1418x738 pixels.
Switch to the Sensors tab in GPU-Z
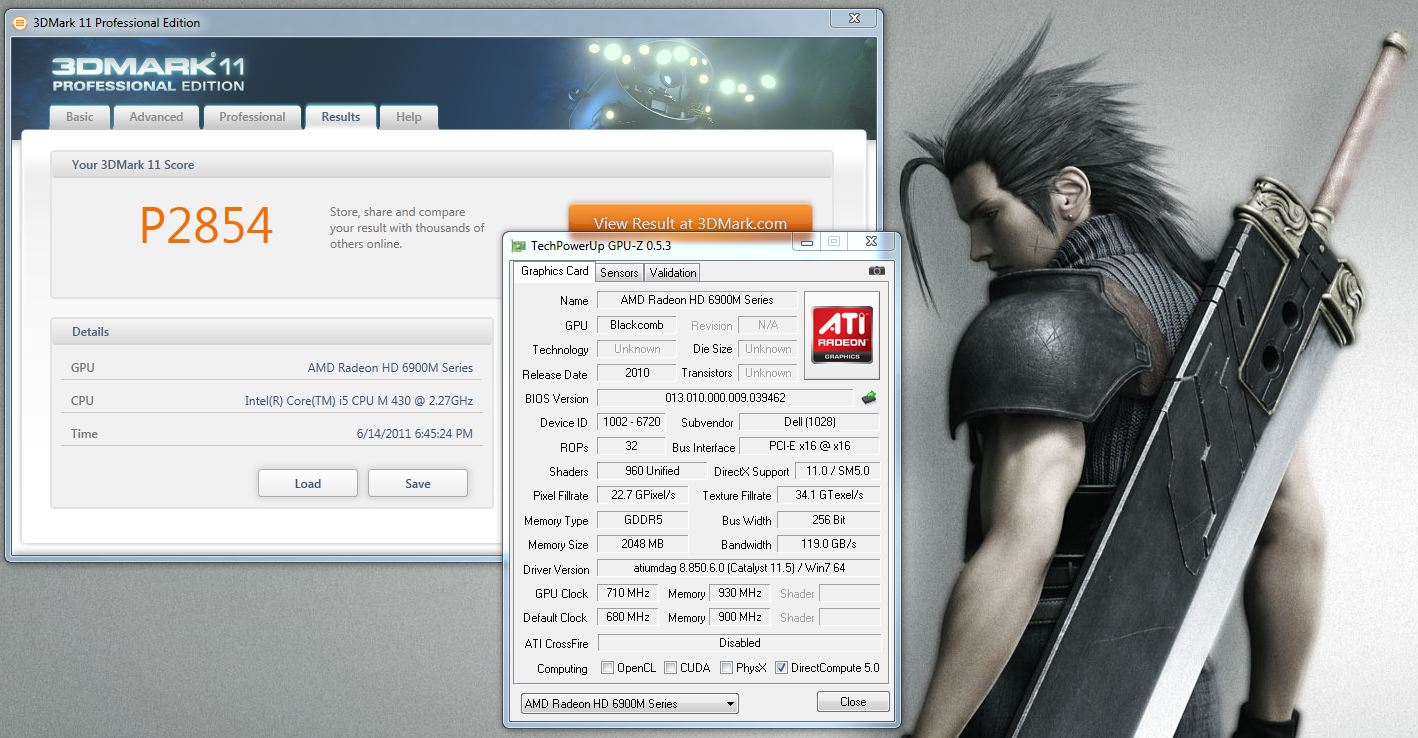pos(619,273)
